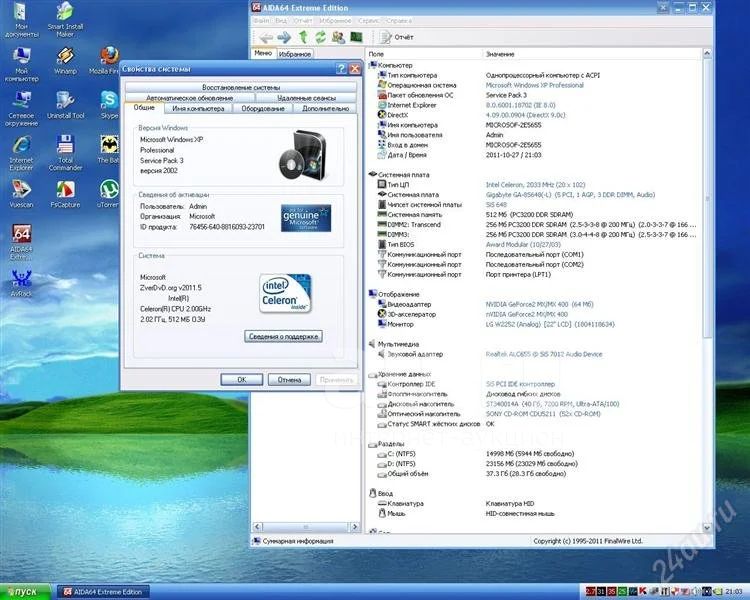Open Сетевое окружение desktop icon
Screen dimensions: 750x600
click(21, 109)
